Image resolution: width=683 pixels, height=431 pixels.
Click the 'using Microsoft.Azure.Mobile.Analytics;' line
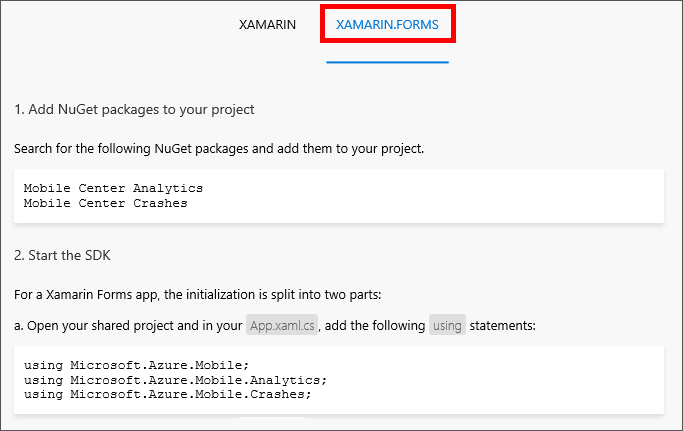(x=175, y=379)
